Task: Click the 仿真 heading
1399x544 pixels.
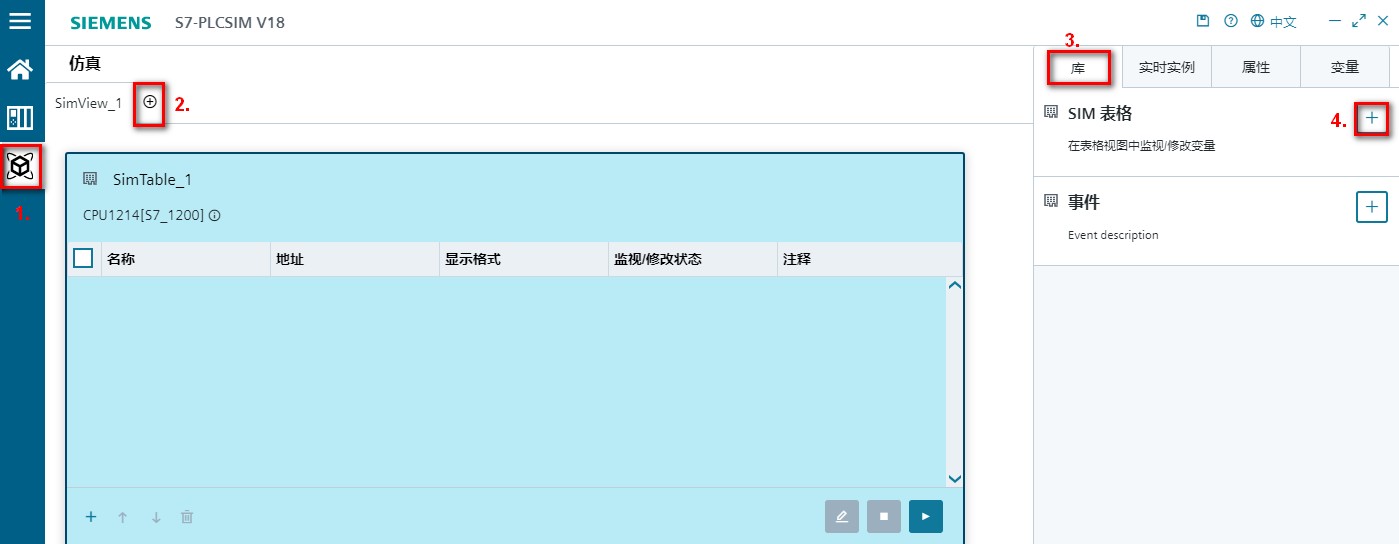Action: (85, 64)
